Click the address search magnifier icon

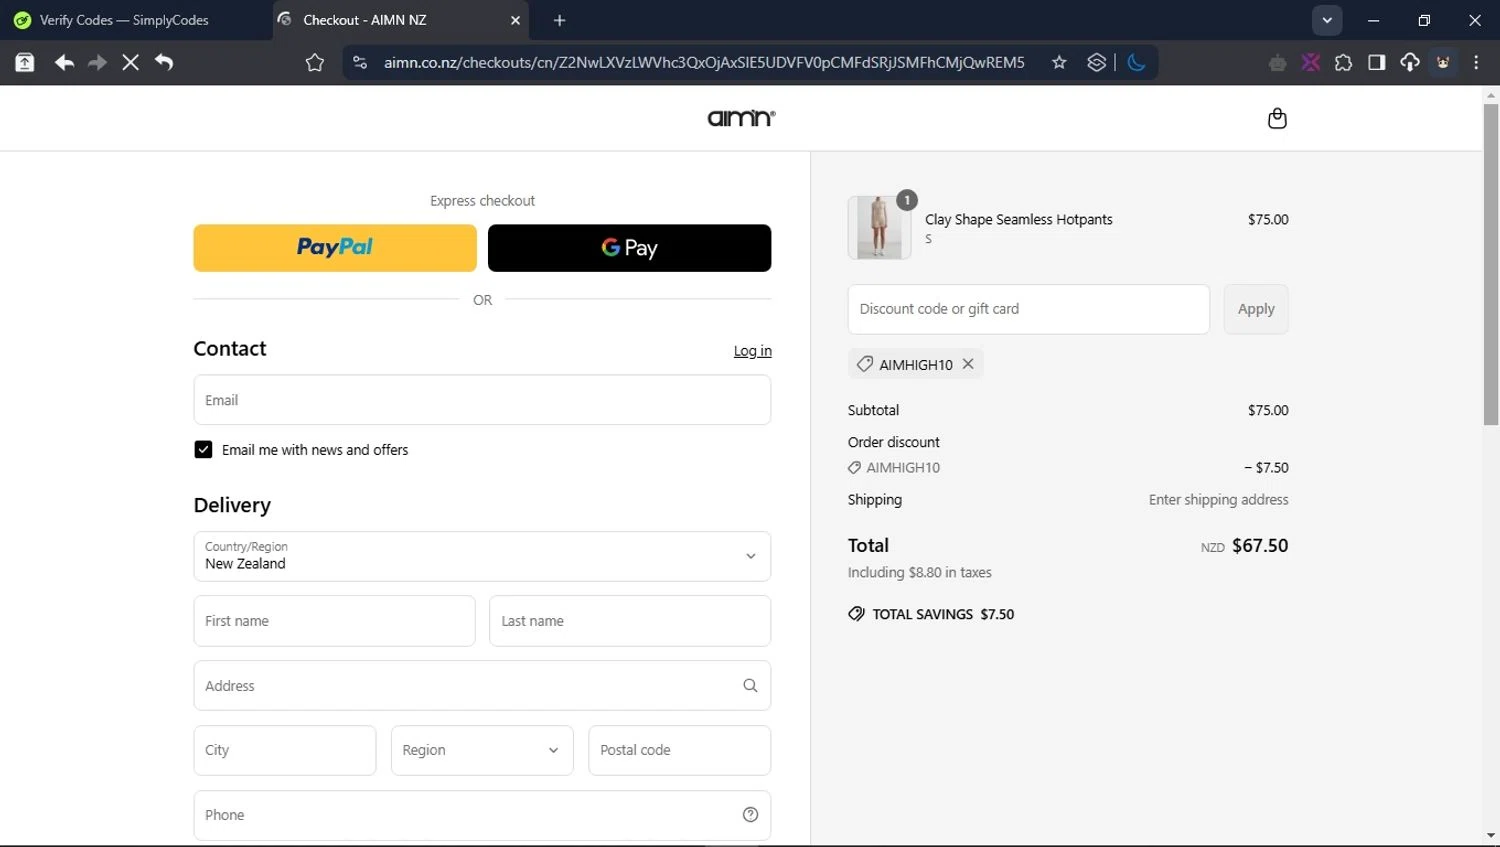tap(750, 685)
